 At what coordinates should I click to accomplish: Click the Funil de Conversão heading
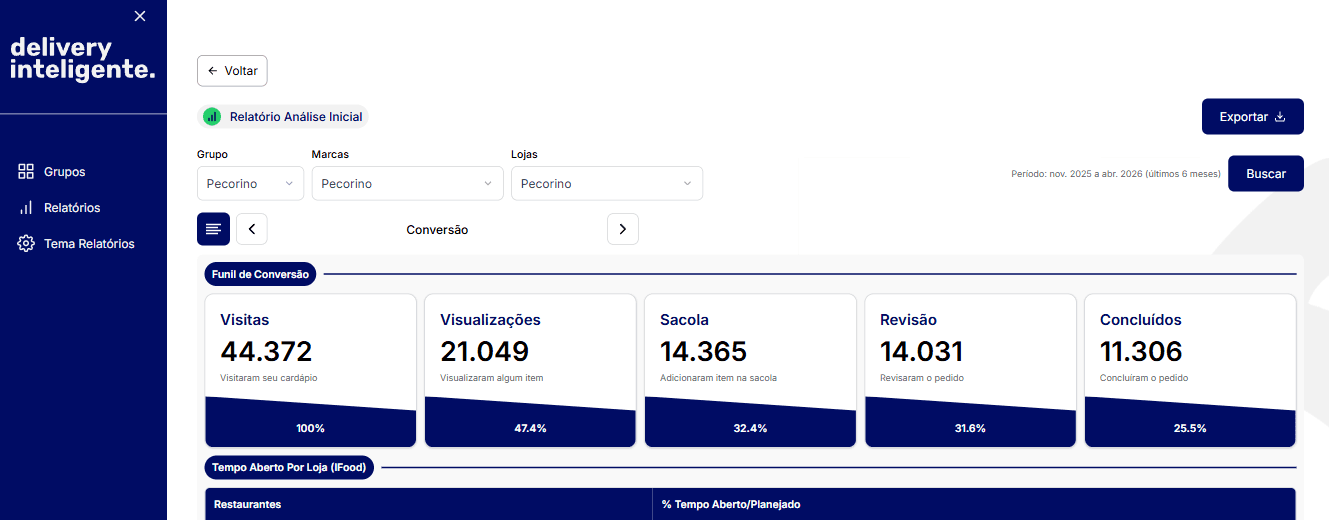pos(261,273)
